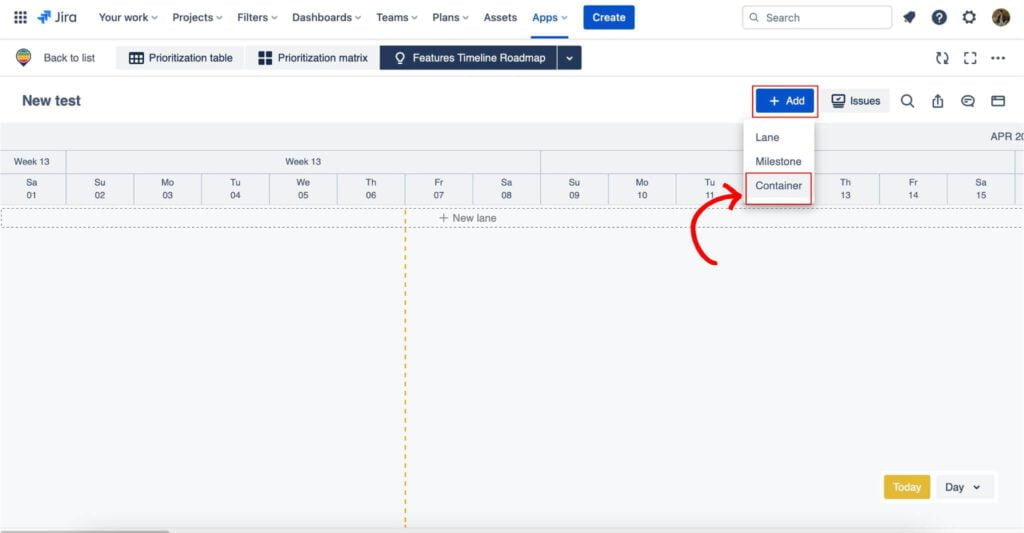1024x533 pixels.
Task: Expand the Teams dropdown
Action: [x=396, y=18]
